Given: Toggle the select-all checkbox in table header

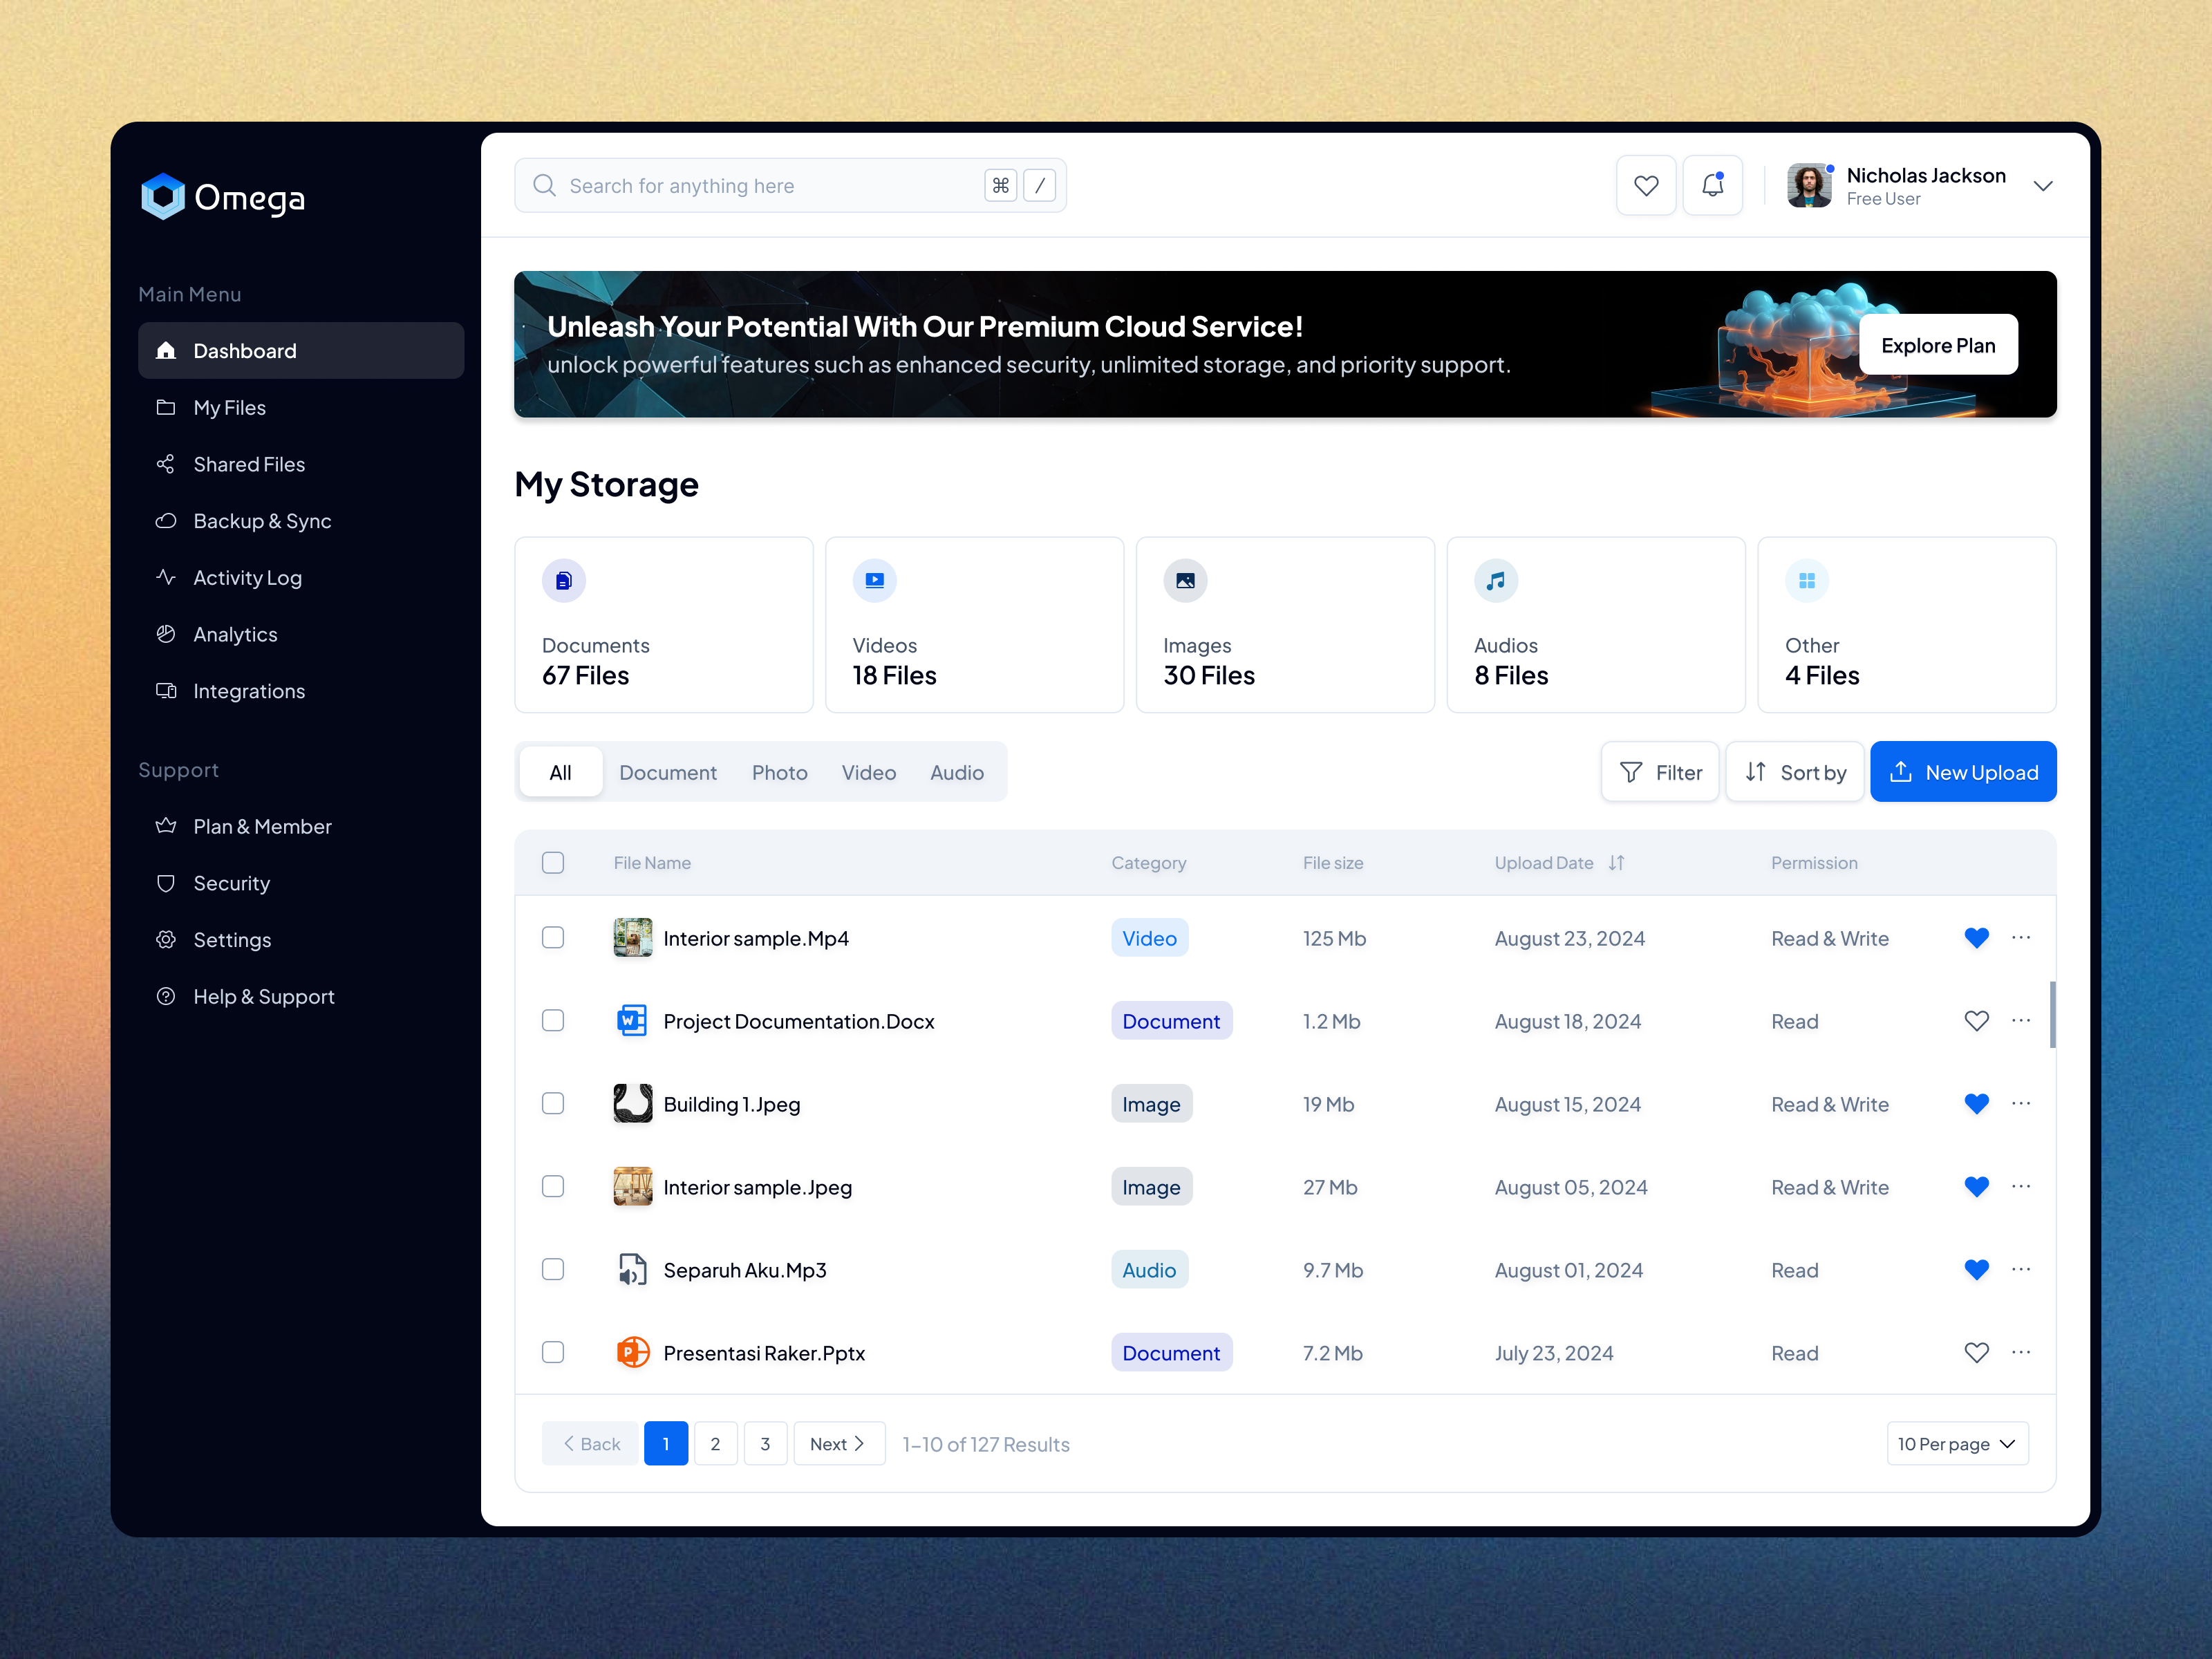Looking at the screenshot, I should 553,862.
